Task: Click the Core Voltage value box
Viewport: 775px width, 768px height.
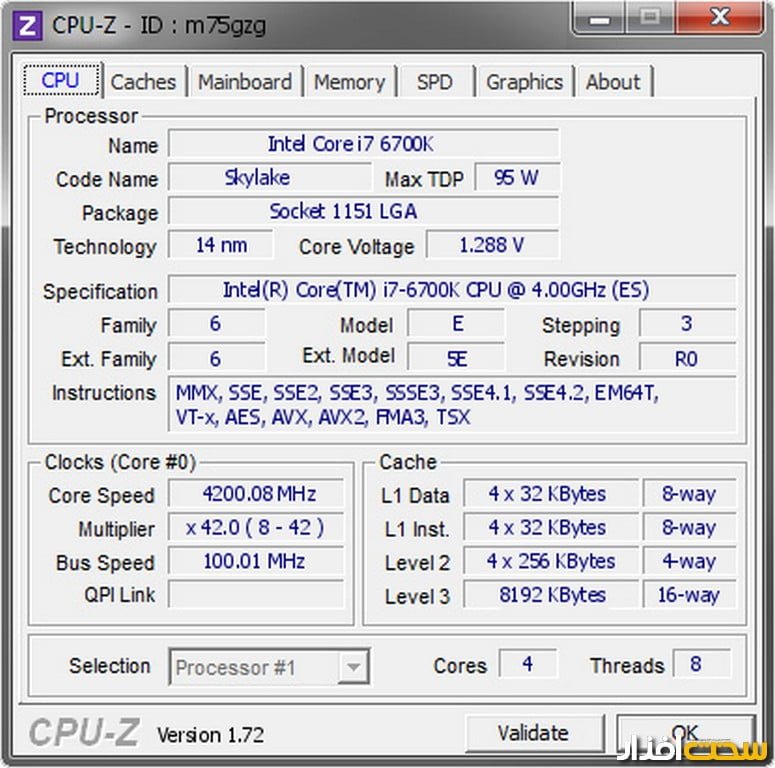Action: coord(491,245)
